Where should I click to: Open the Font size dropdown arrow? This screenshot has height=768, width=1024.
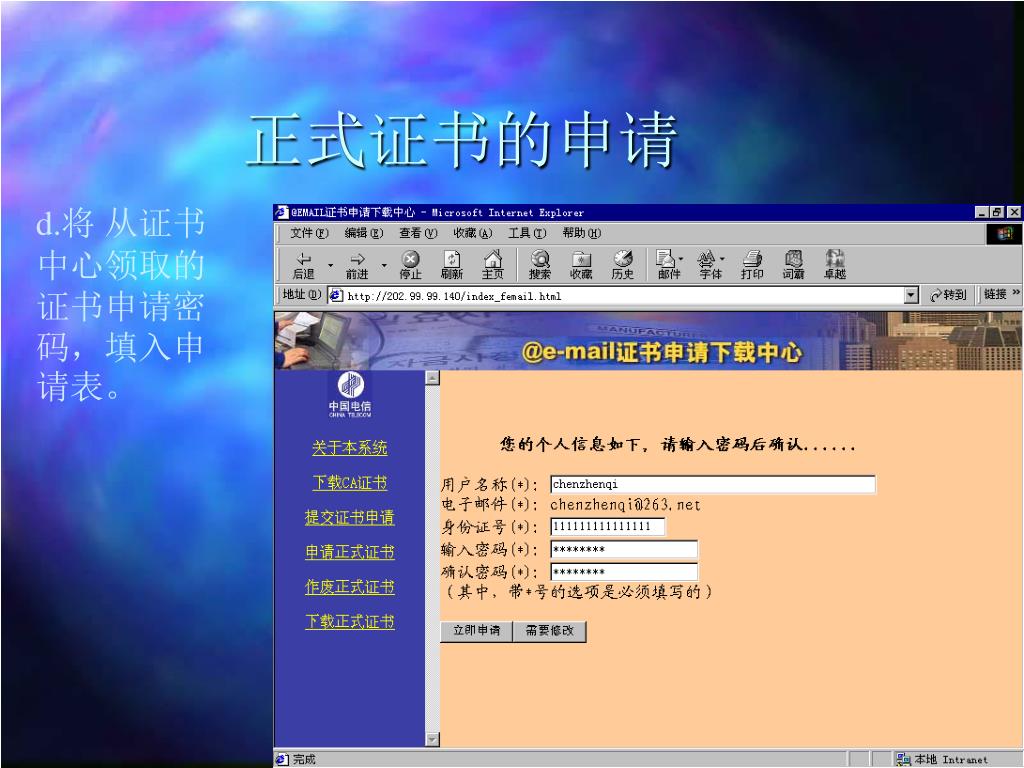tap(722, 259)
